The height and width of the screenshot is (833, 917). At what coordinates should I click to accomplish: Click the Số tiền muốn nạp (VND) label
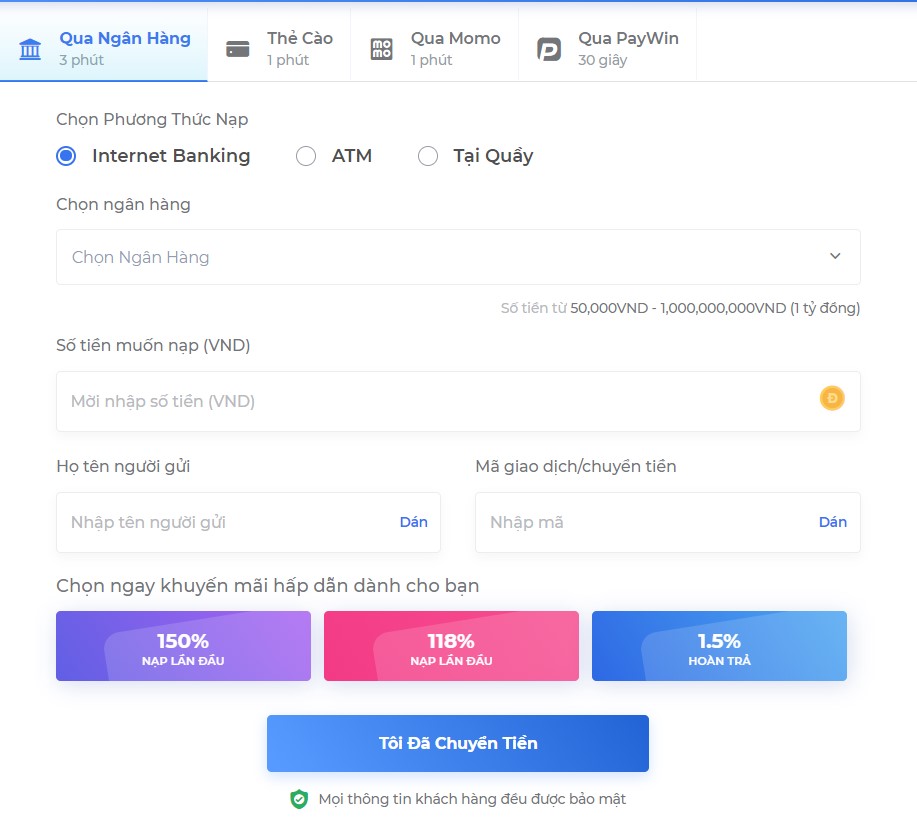tap(153, 345)
